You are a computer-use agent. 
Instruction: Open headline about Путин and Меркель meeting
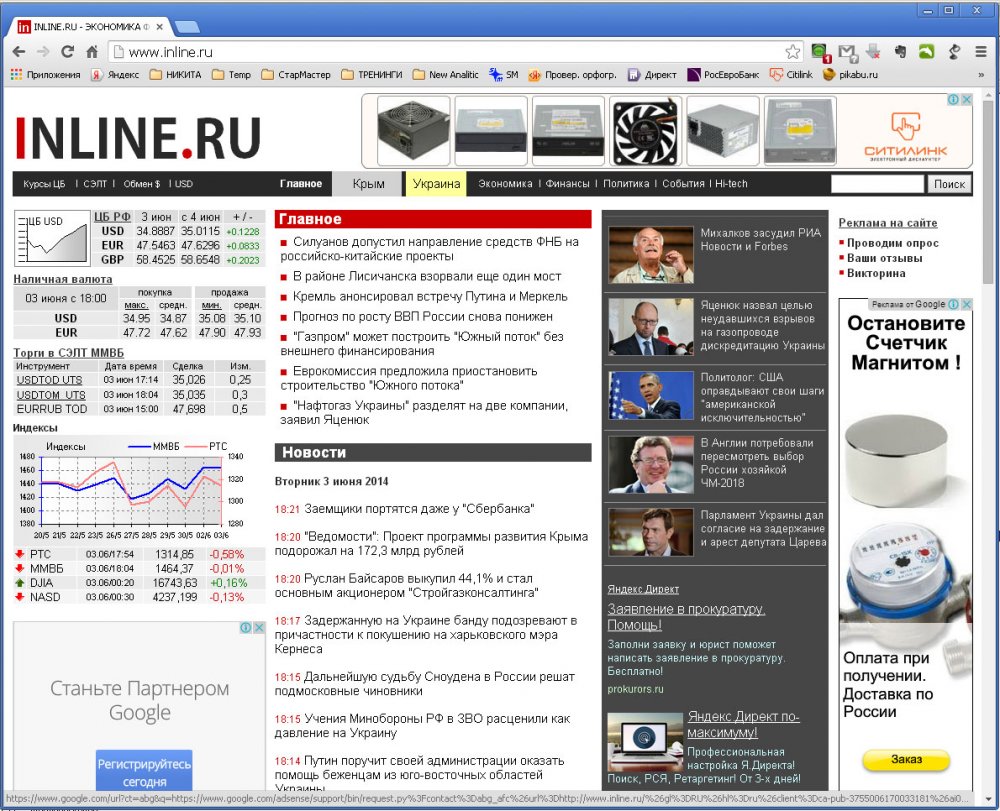(429, 296)
